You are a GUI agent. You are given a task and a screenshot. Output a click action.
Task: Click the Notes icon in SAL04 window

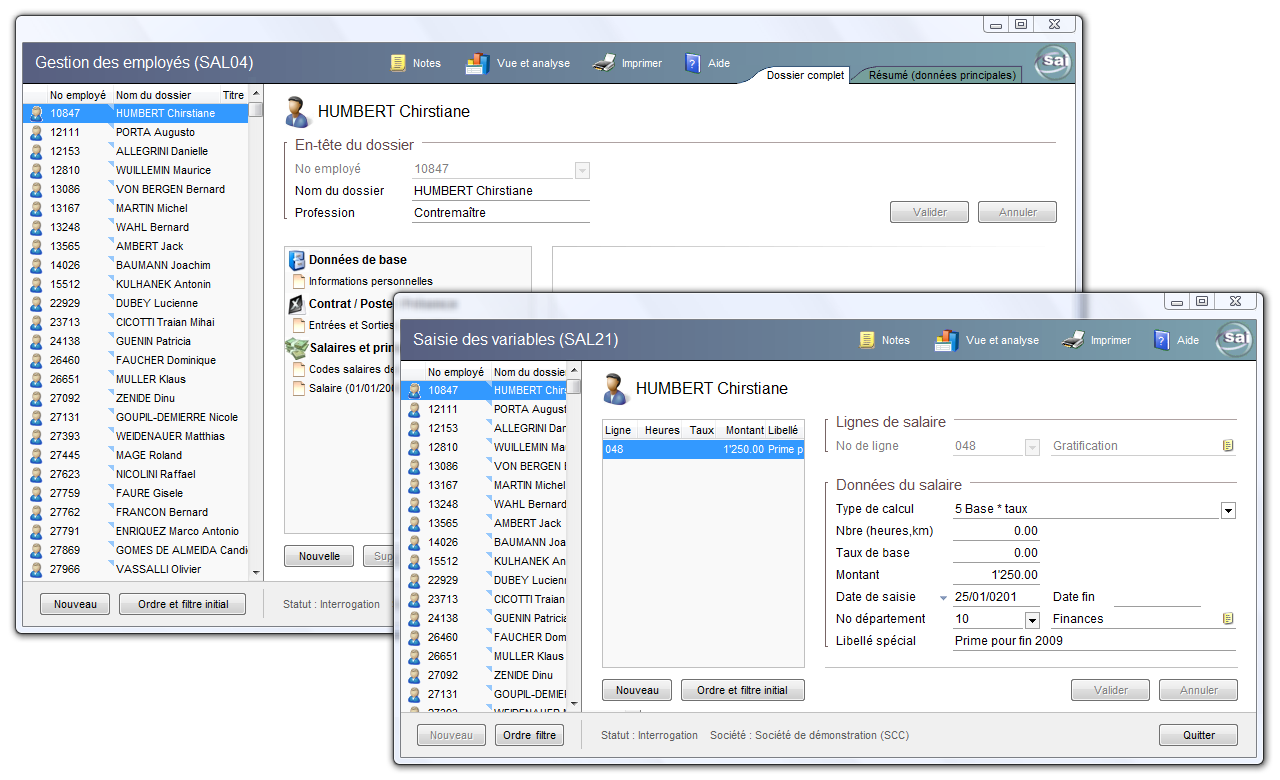click(x=399, y=63)
